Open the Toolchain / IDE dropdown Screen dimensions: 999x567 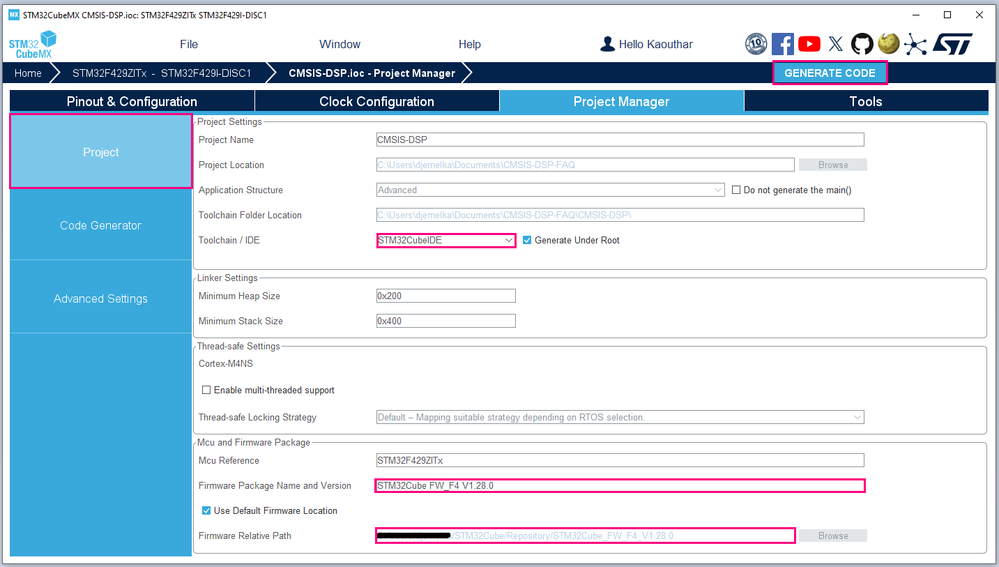[446, 240]
